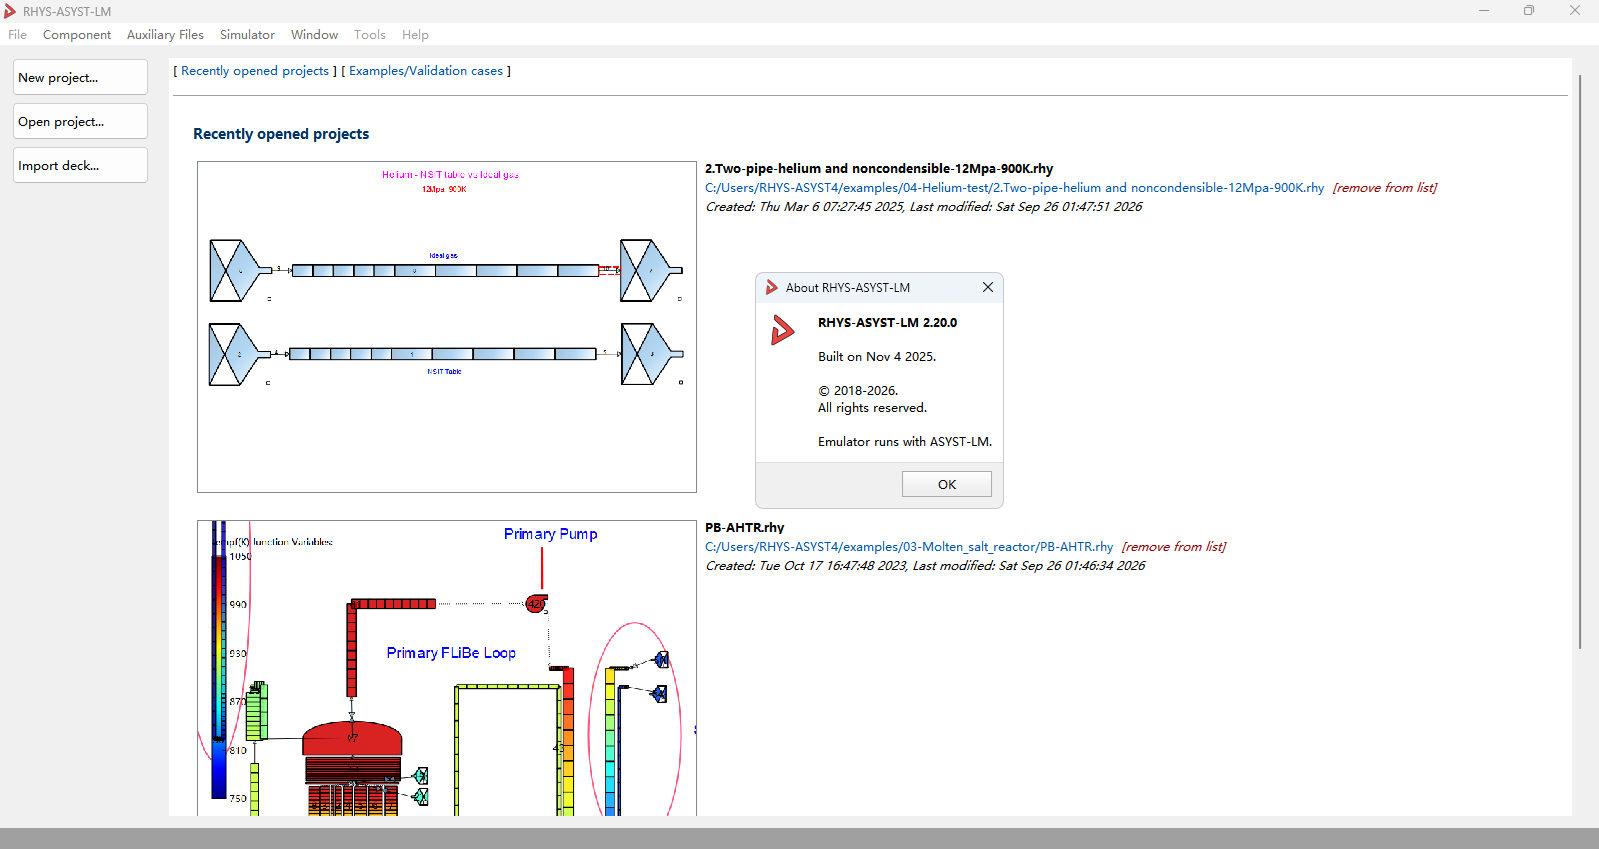Open the PB-AHTR.rhy file path link

pyautogui.click(x=909, y=547)
